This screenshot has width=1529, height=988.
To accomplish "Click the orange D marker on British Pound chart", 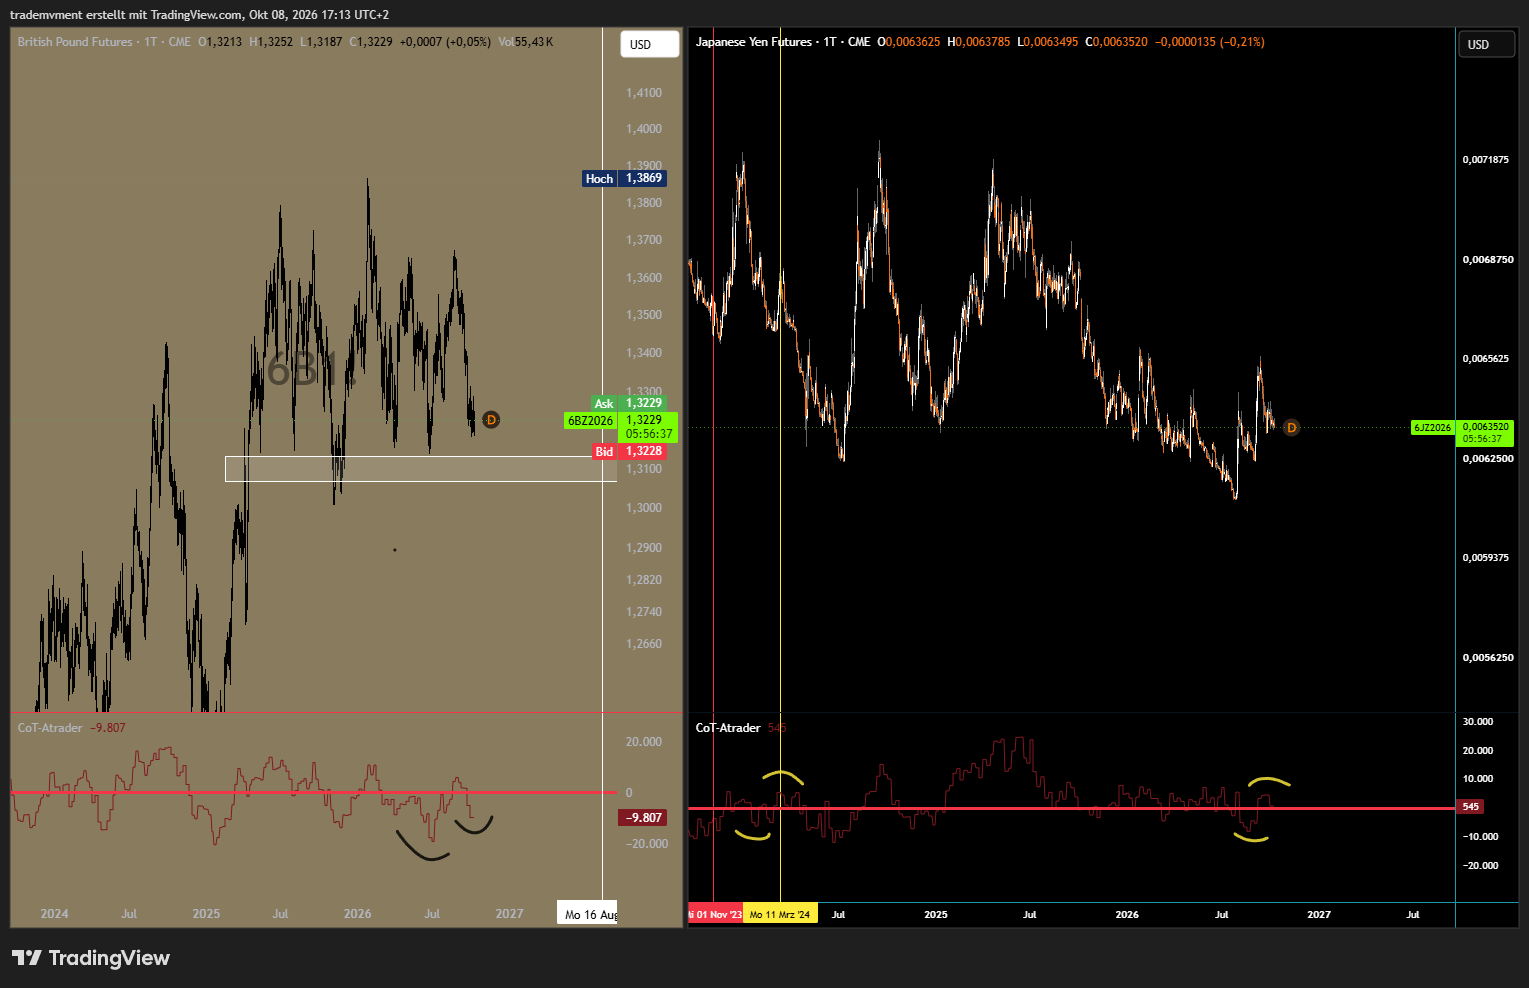I will tap(491, 420).
